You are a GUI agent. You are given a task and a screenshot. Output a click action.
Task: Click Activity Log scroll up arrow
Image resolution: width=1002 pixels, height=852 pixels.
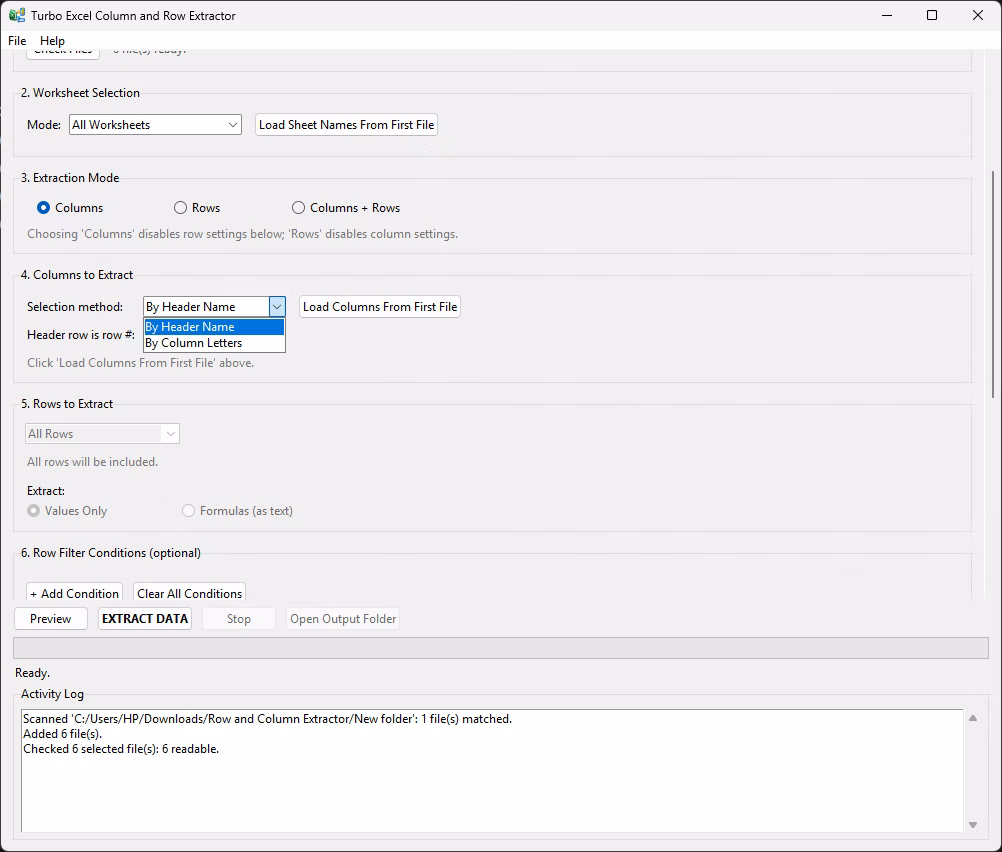tap(973, 718)
